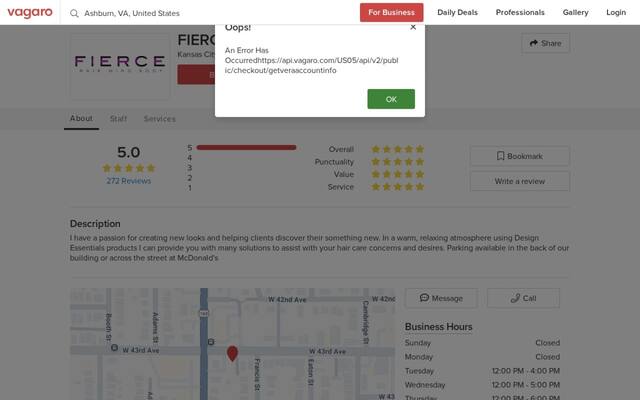Click the Service star rating
The width and height of the screenshot is (640, 400).
point(397,187)
